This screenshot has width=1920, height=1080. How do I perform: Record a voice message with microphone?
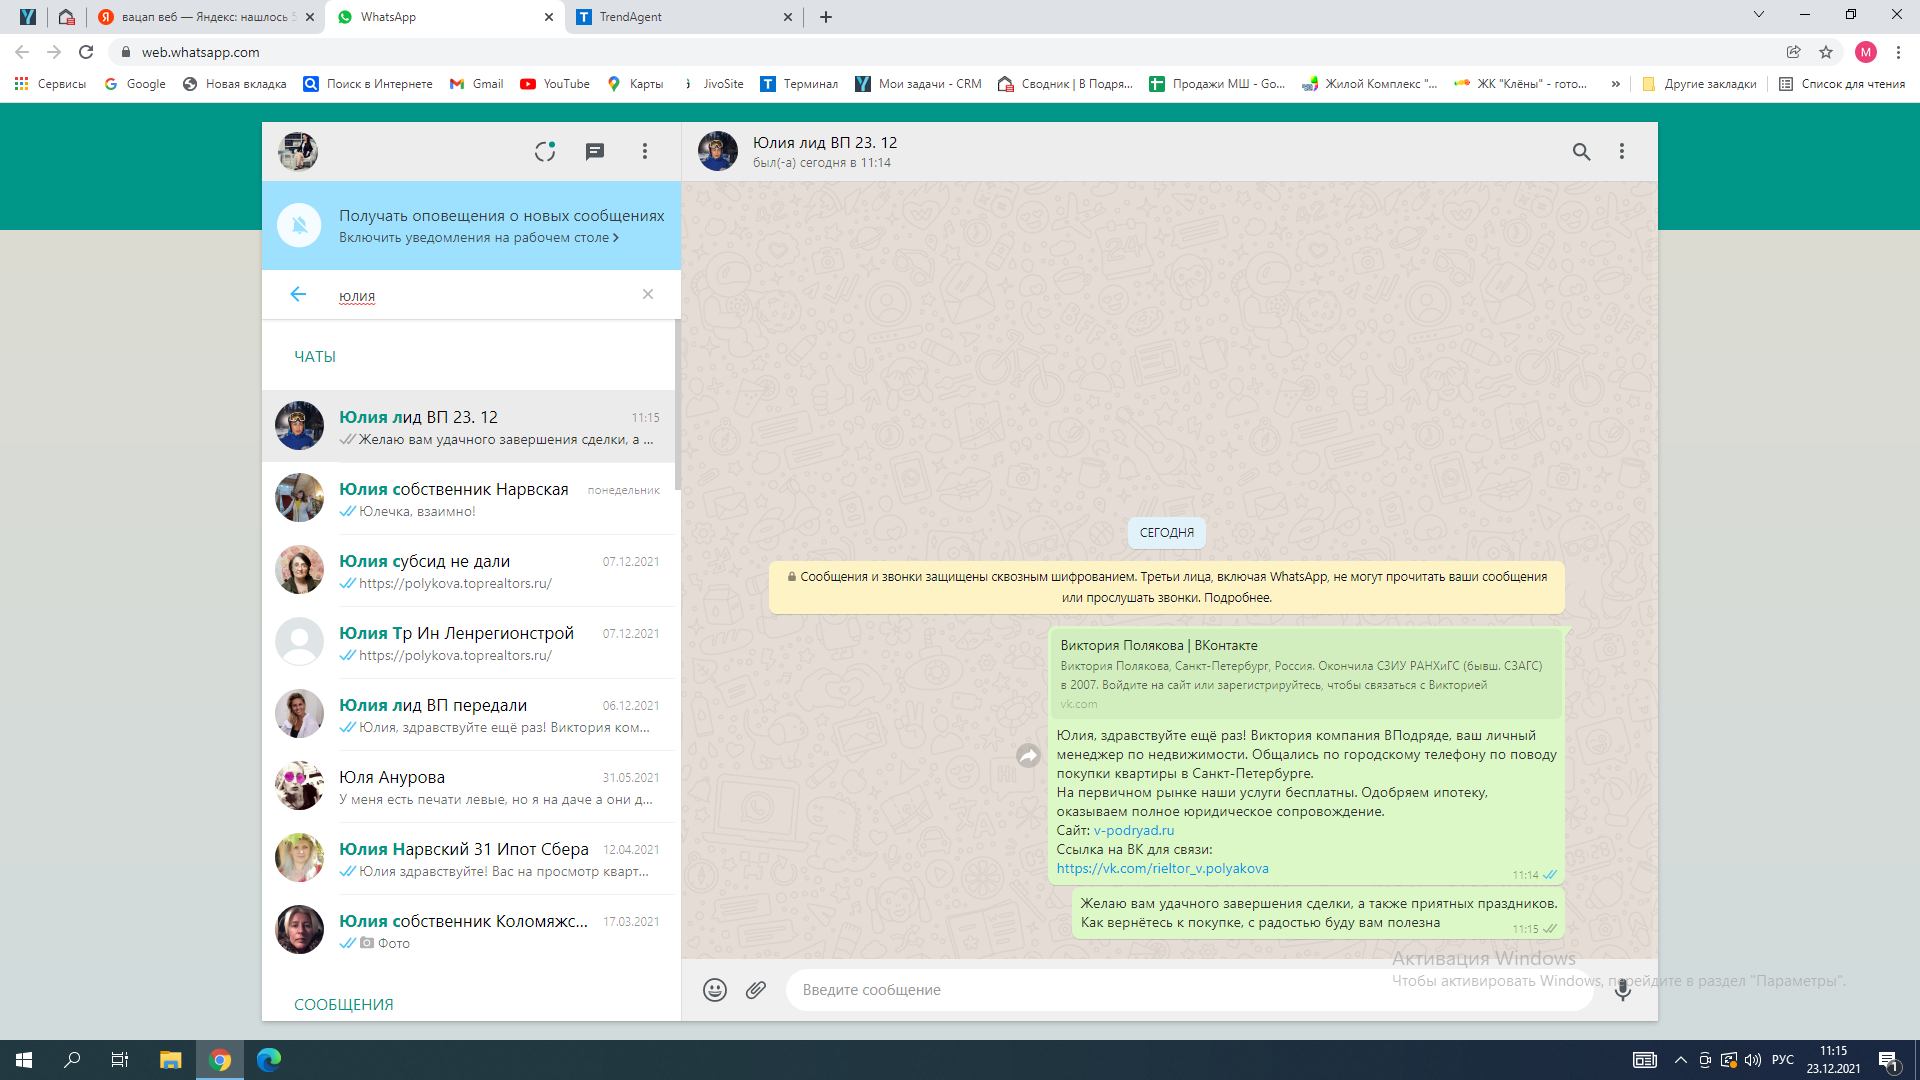pyautogui.click(x=1622, y=990)
